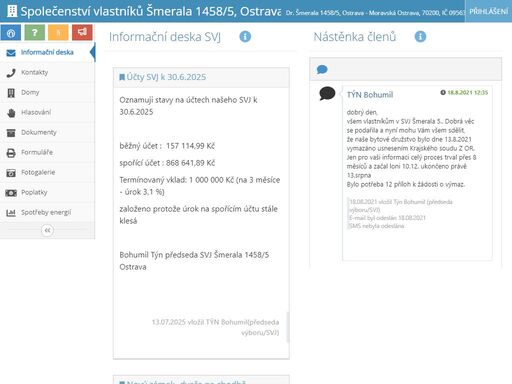Click the 13.07.2025 vložil TÝN Bohumil footer

click(x=215, y=327)
